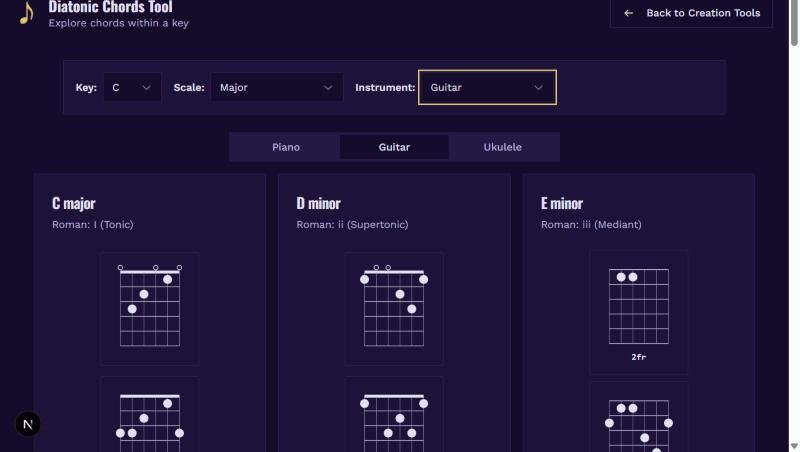Viewport: 800px width, 452px height.
Task: Click the D minor heading
Action: [x=318, y=204]
